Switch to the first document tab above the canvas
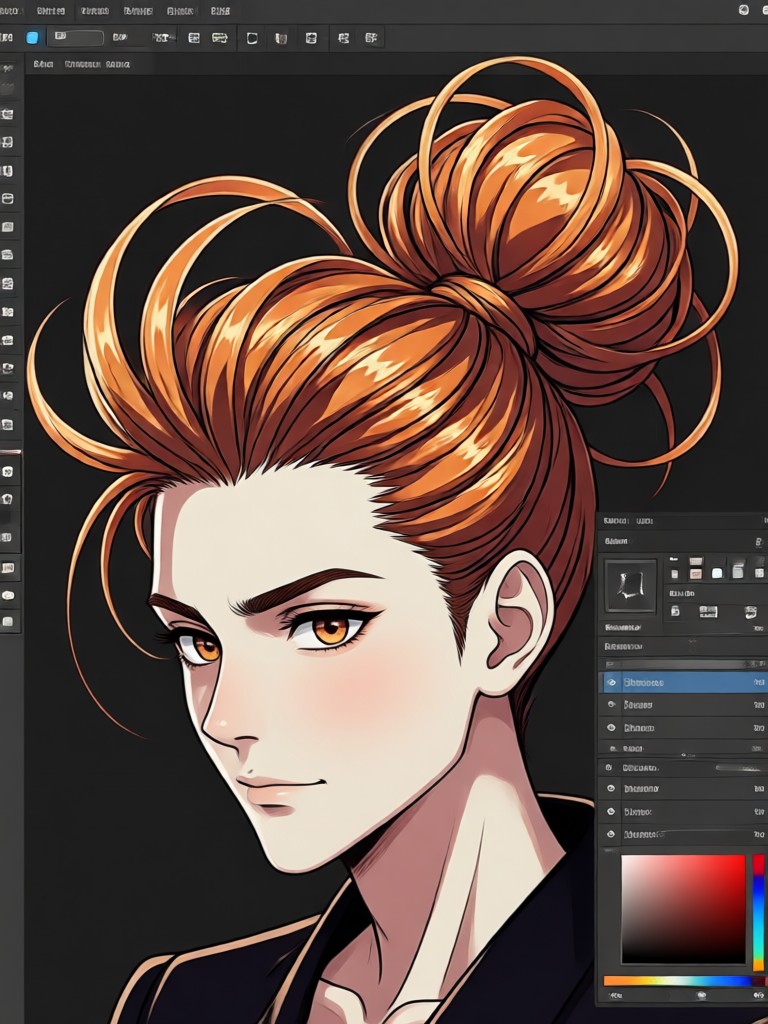This screenshot has width=768, height=1024. point(42,64)
